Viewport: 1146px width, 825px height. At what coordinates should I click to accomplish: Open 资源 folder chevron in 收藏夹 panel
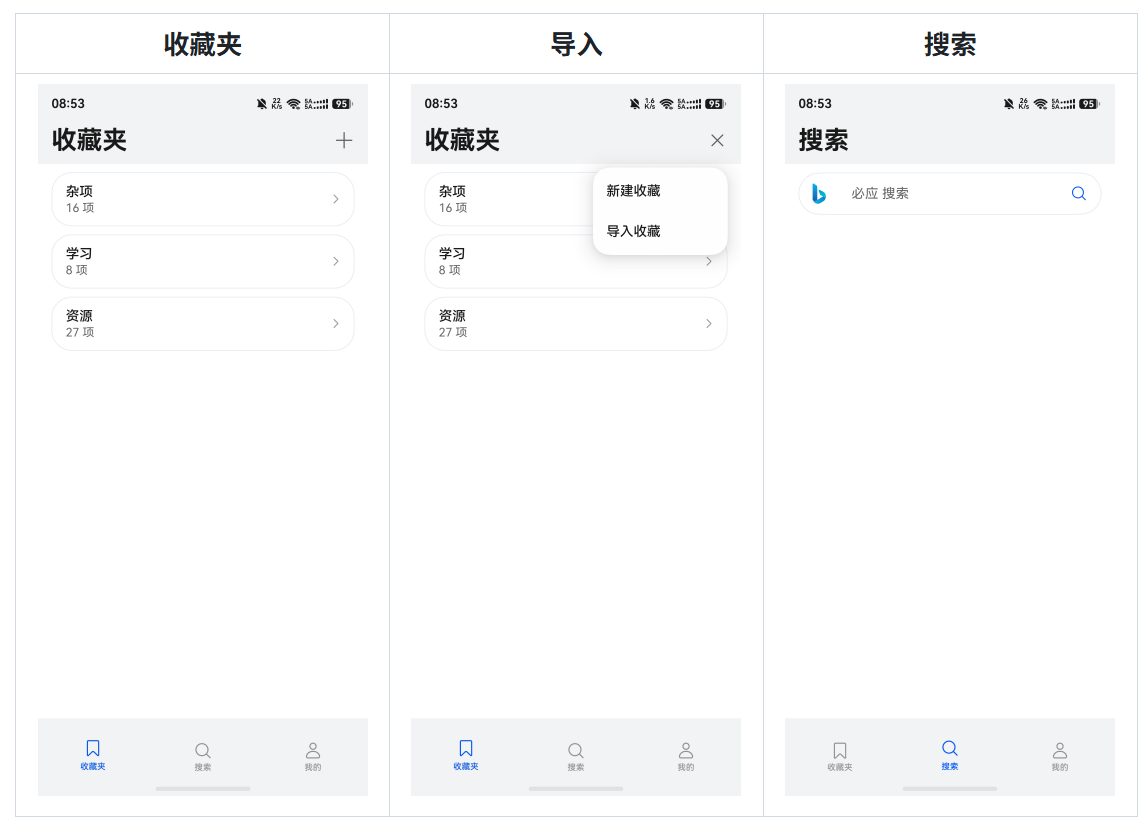335,323
